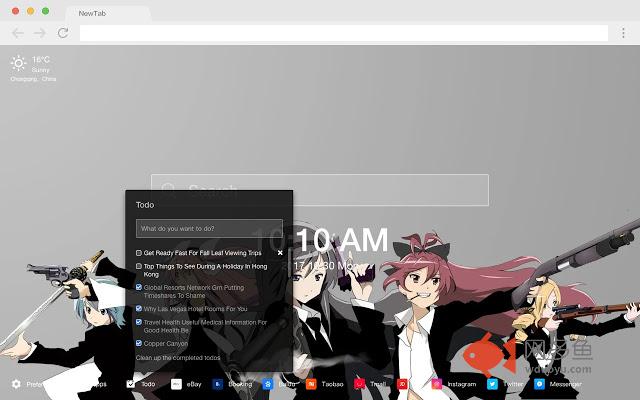
Task: Click the browser forward arrow
Action: [40, 33]
